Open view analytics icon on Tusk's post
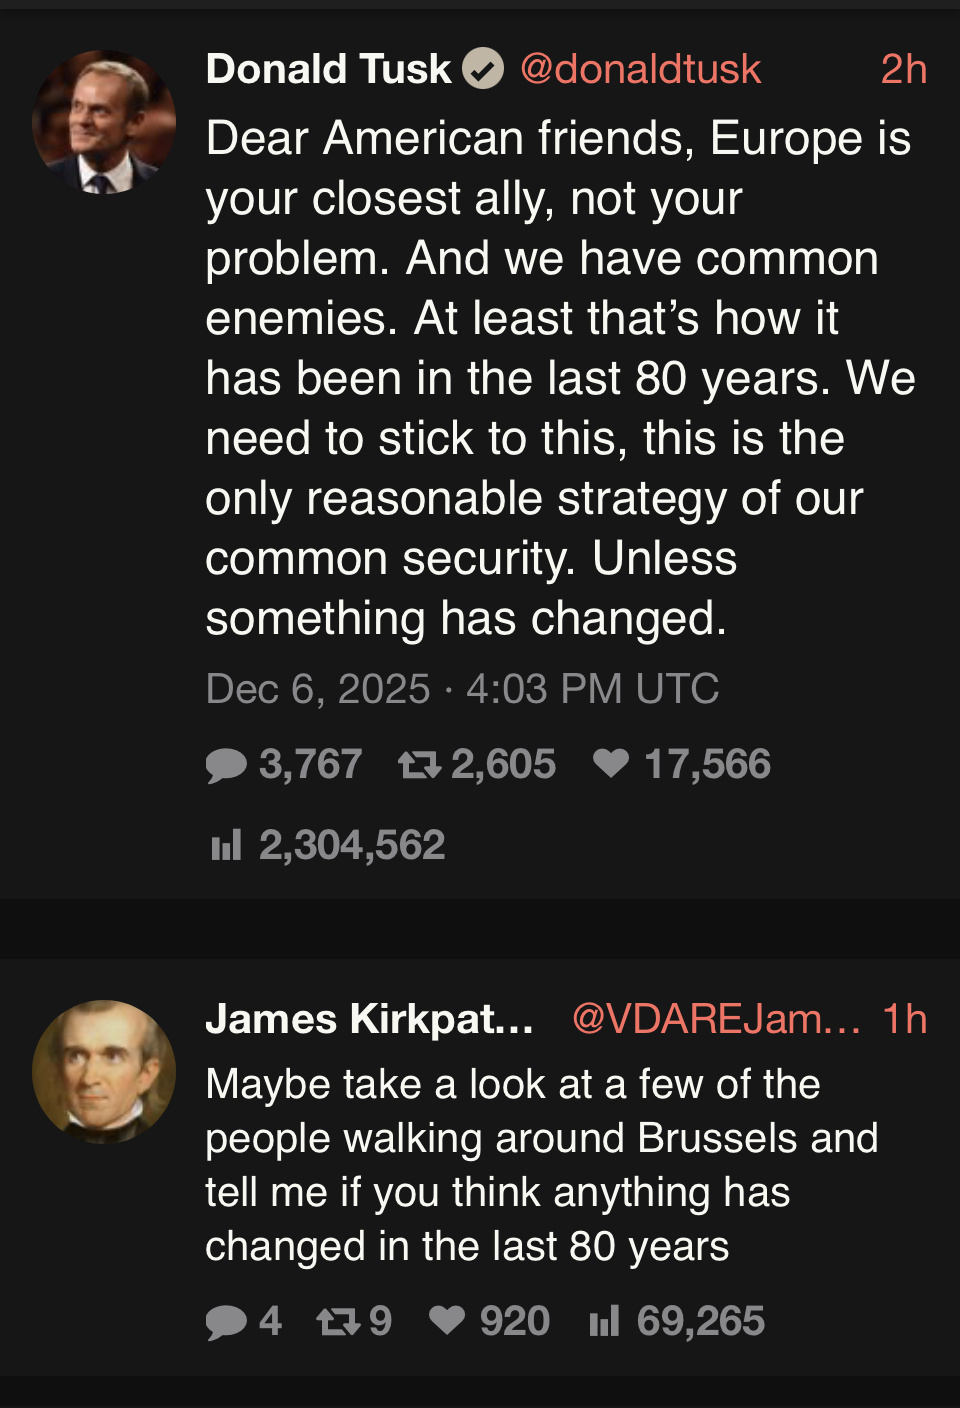The image size is (960, 1408). coord(227,846)
